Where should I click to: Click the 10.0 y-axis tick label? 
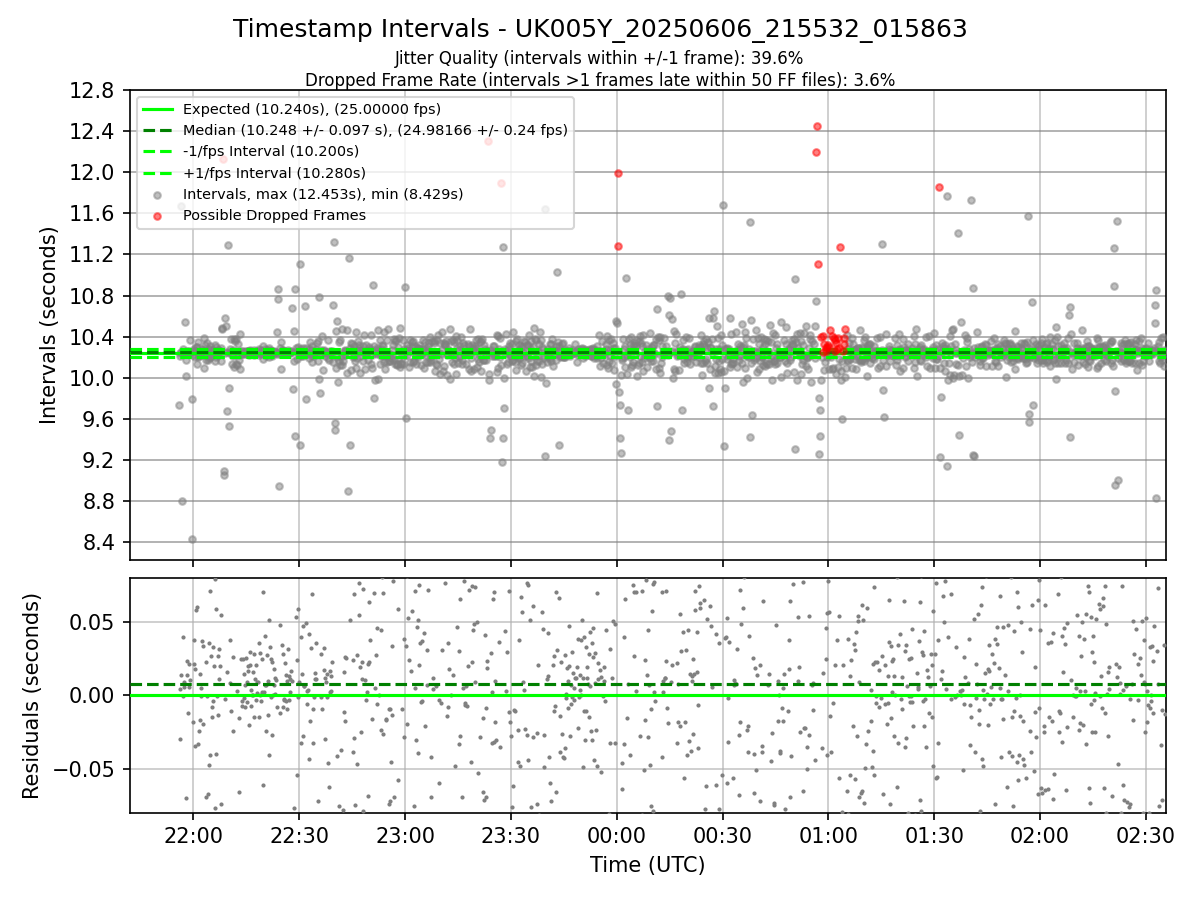pos(92,378)
